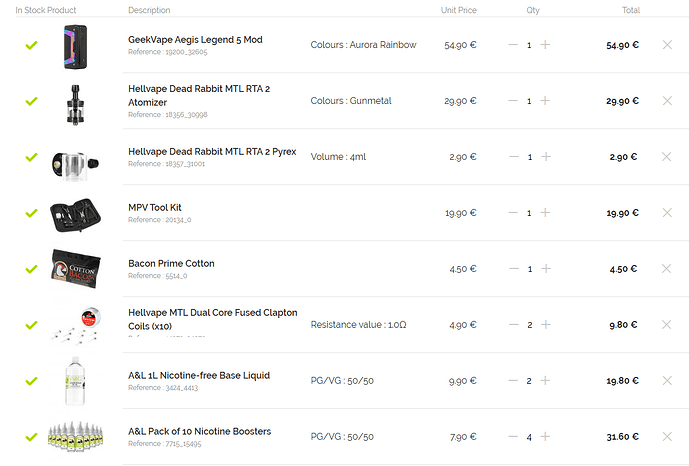Decrease quantity of A&L Pack of 10 Nicotine Boosters

click(513, 437)
